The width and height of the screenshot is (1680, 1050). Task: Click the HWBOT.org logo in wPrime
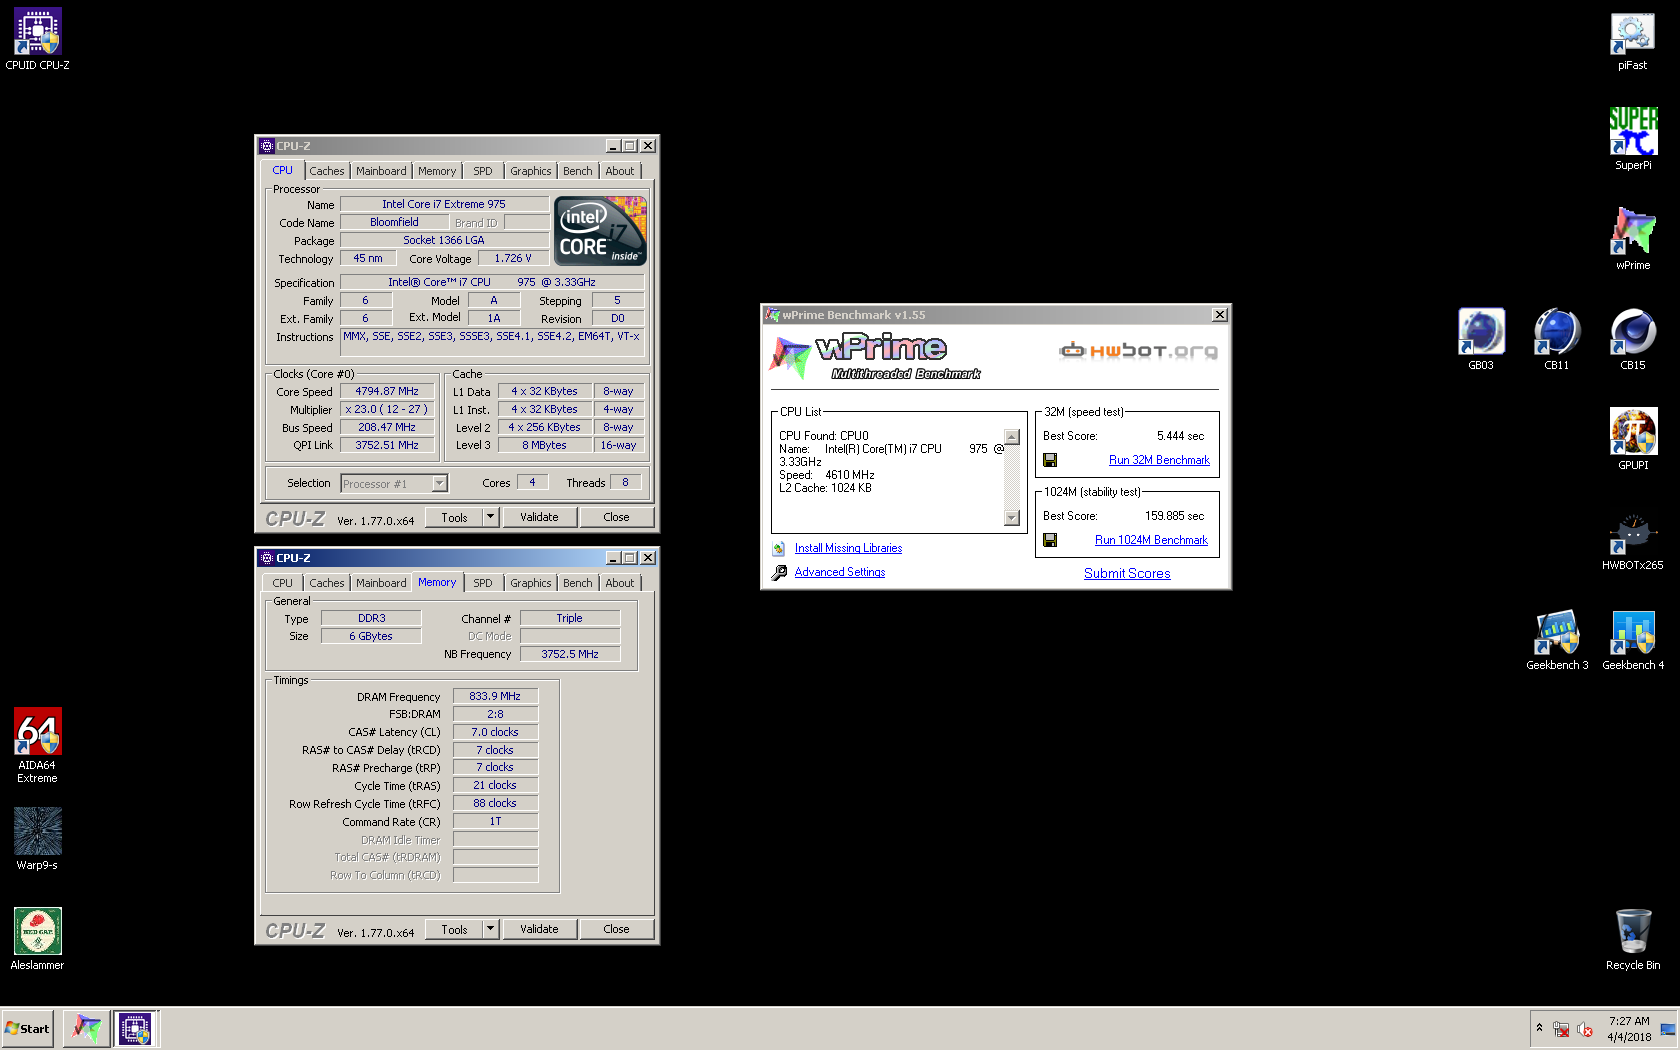(1138, 351)
